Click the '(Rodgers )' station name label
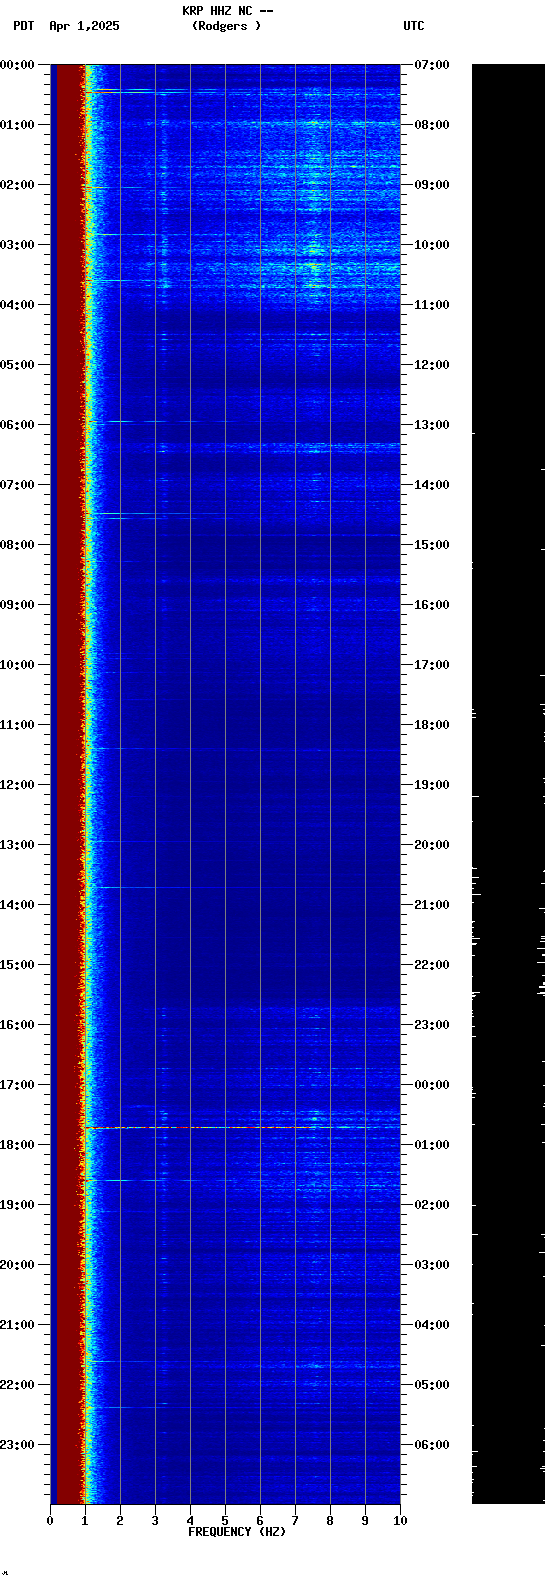The image size is (552, 1584). click(227, 26)
